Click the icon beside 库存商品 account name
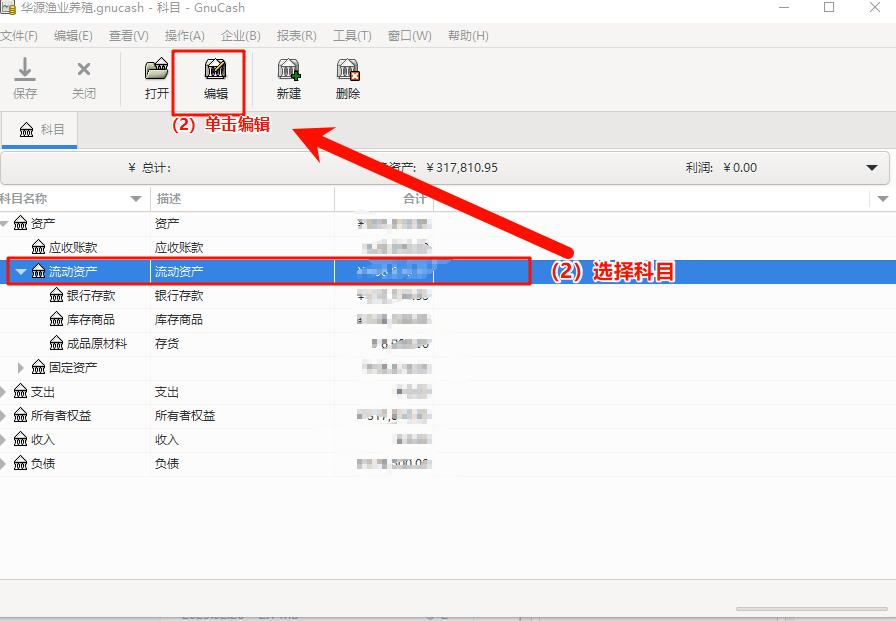This screenshot has width=896, height=621. [x=57, y=319]
